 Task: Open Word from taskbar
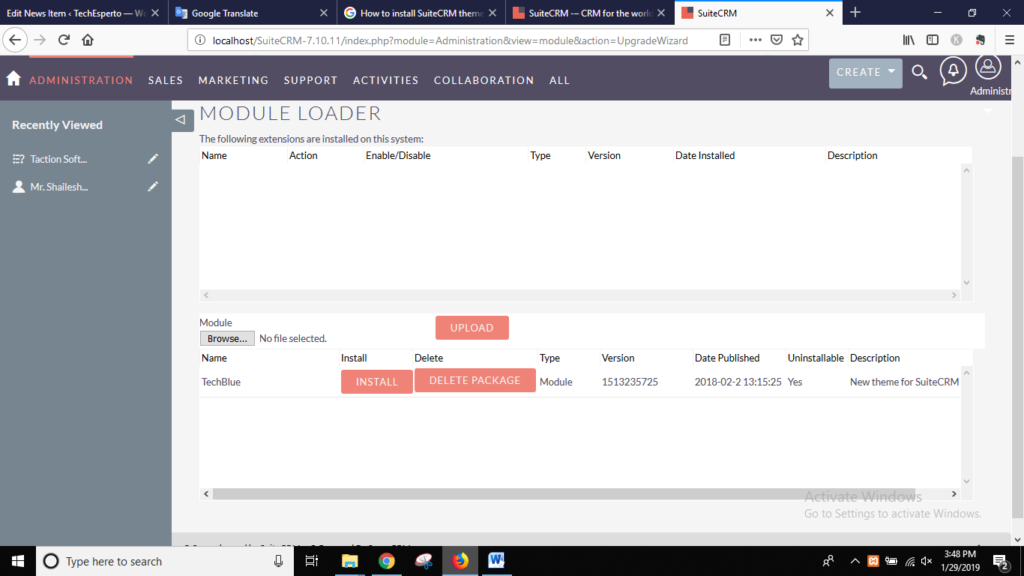pos(496,561)
